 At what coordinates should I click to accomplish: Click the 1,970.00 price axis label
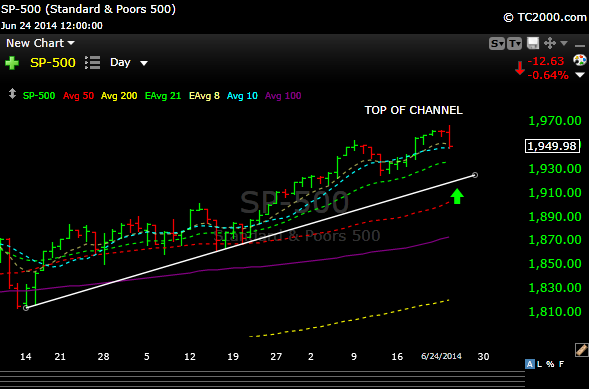coord(555,121)
